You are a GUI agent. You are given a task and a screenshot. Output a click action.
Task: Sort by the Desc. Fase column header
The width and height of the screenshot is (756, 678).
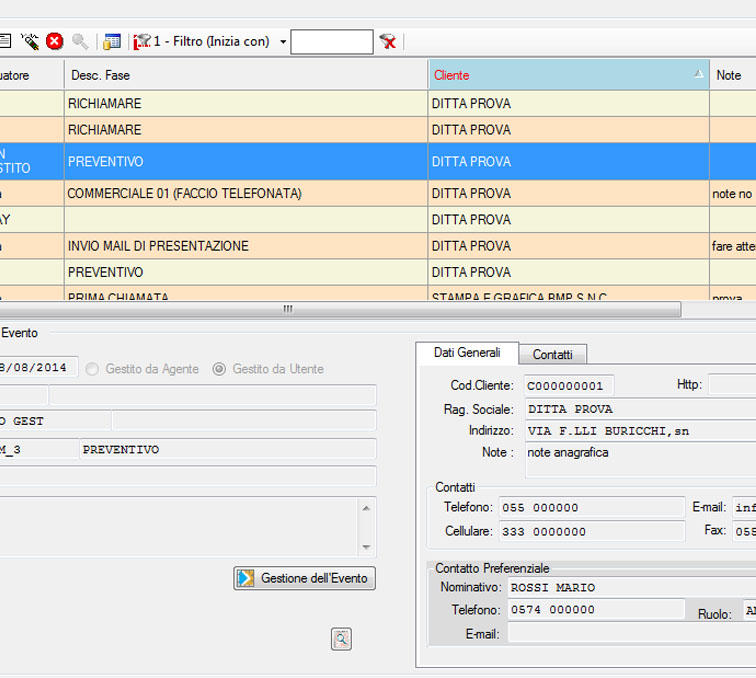(x=246, y=75)
